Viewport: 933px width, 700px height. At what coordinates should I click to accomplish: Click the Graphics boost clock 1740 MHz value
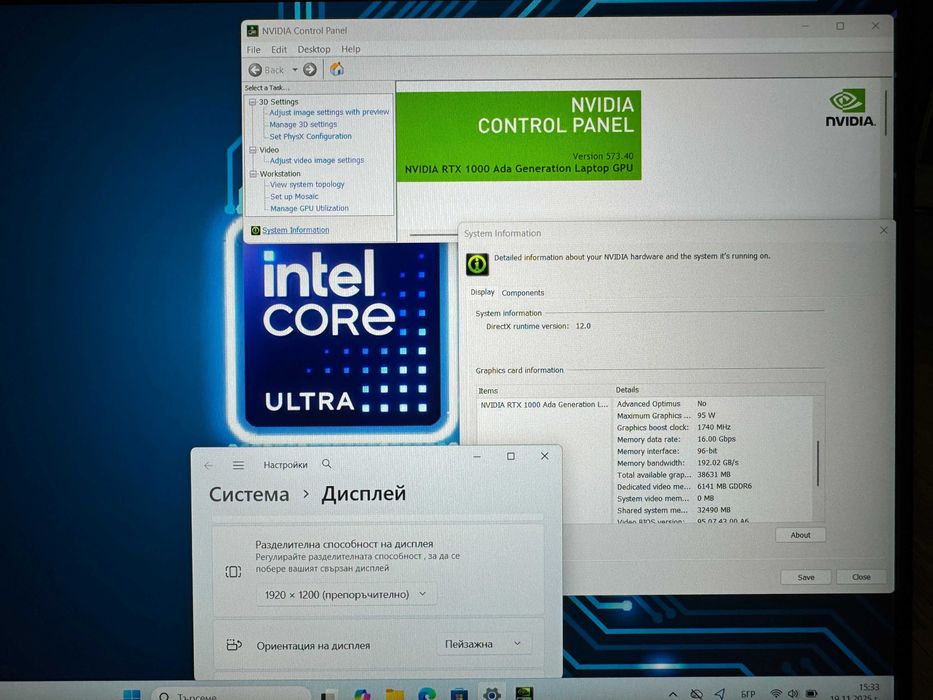714,427
